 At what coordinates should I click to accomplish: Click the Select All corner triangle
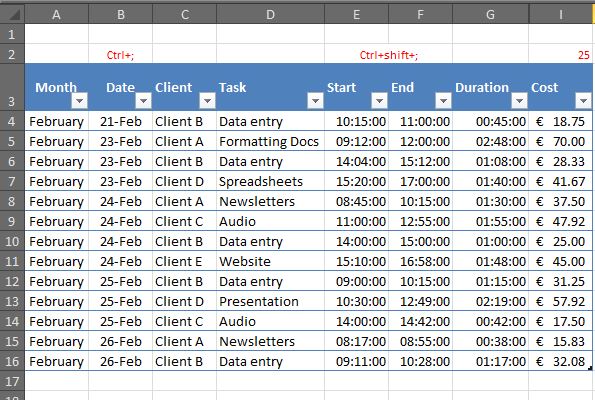click(13, 14)
